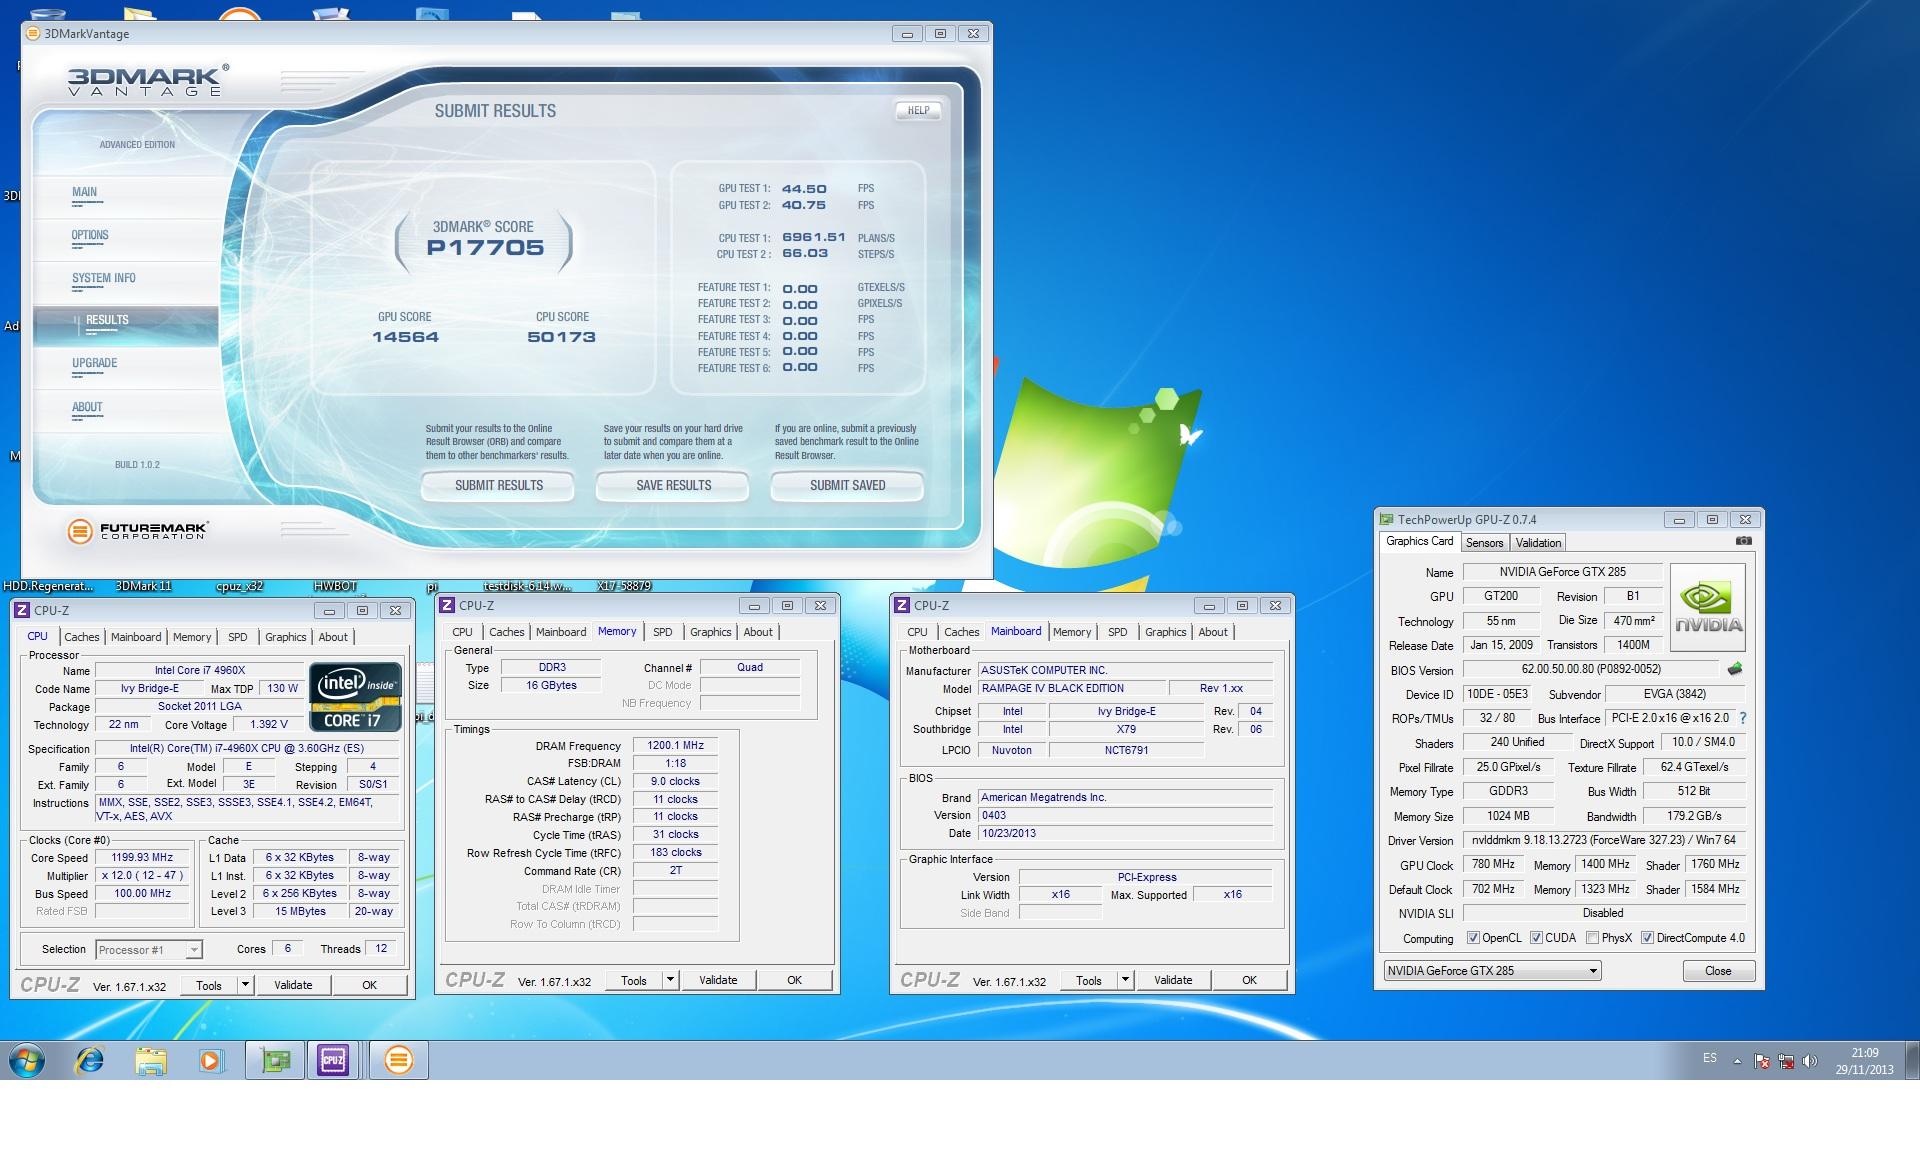Screen dimensions: 1920x1154
Task: Click title icon of CPU-Z Mainboard window
Action: pyautogui.click(x=903, y=605)
